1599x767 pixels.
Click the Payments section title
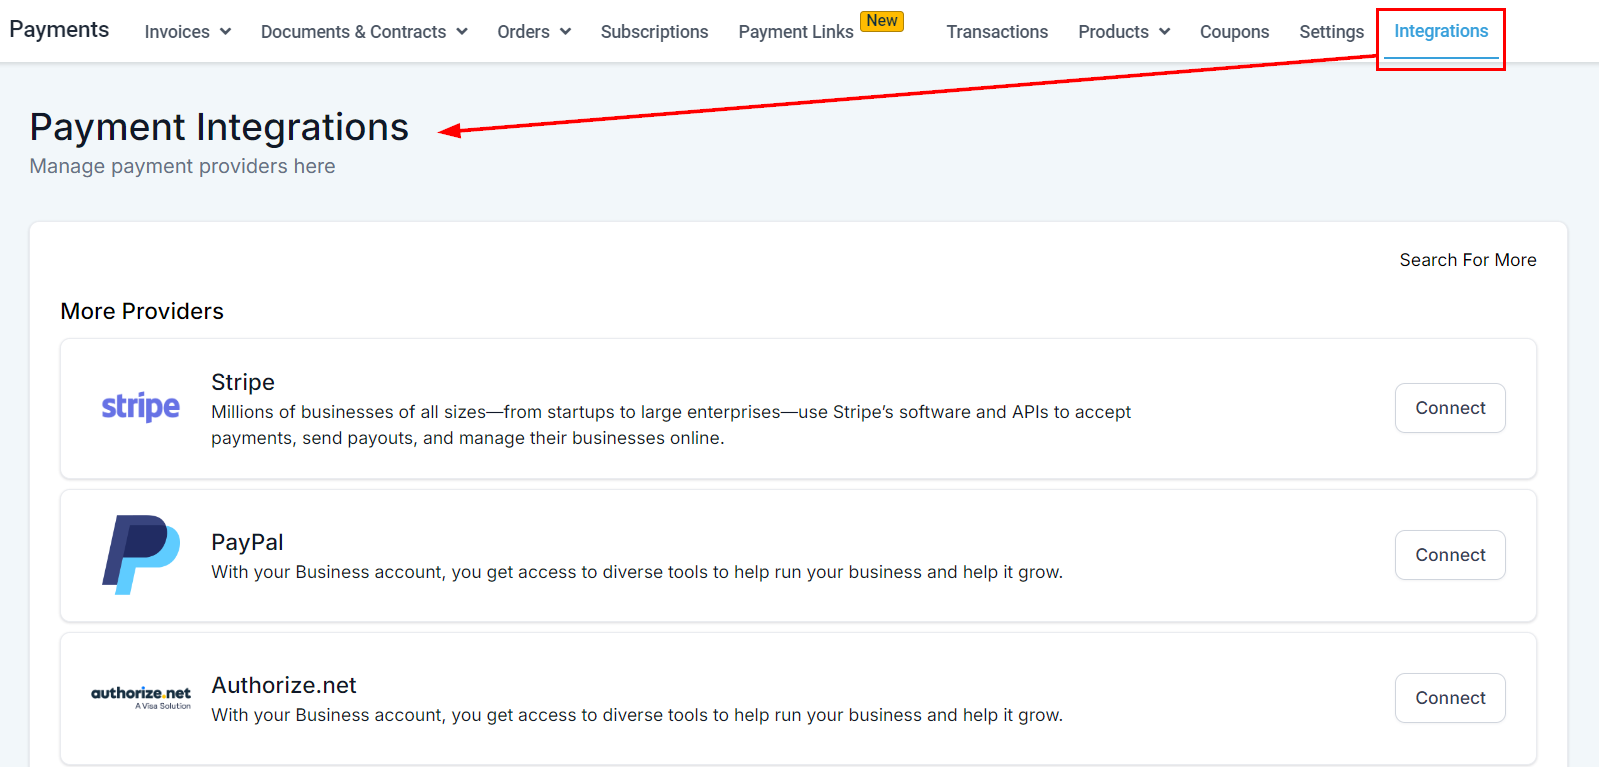coord(59,29)
